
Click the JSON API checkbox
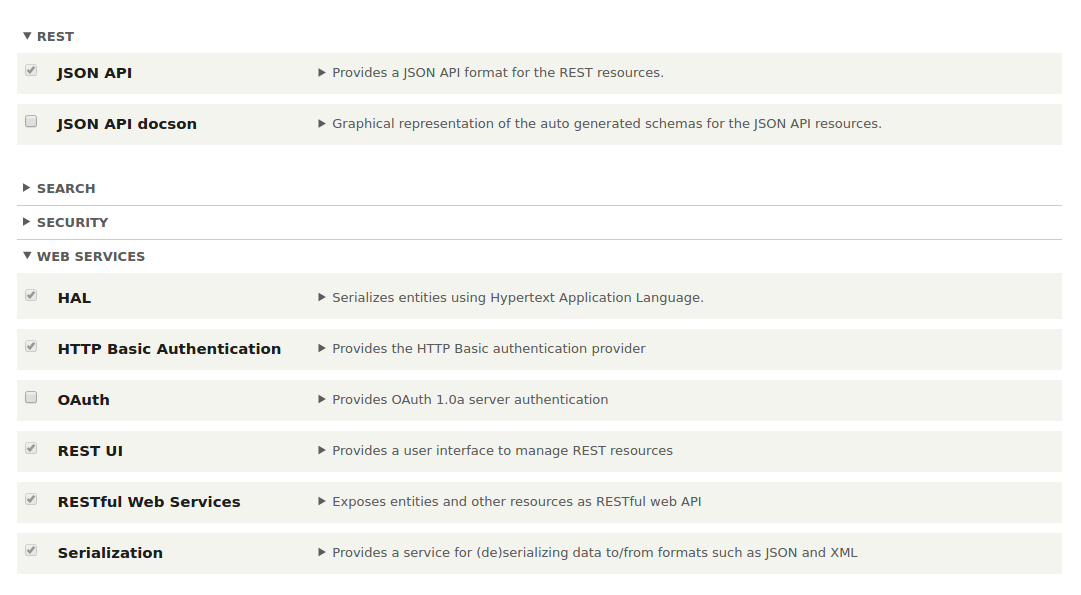(31, 70)
